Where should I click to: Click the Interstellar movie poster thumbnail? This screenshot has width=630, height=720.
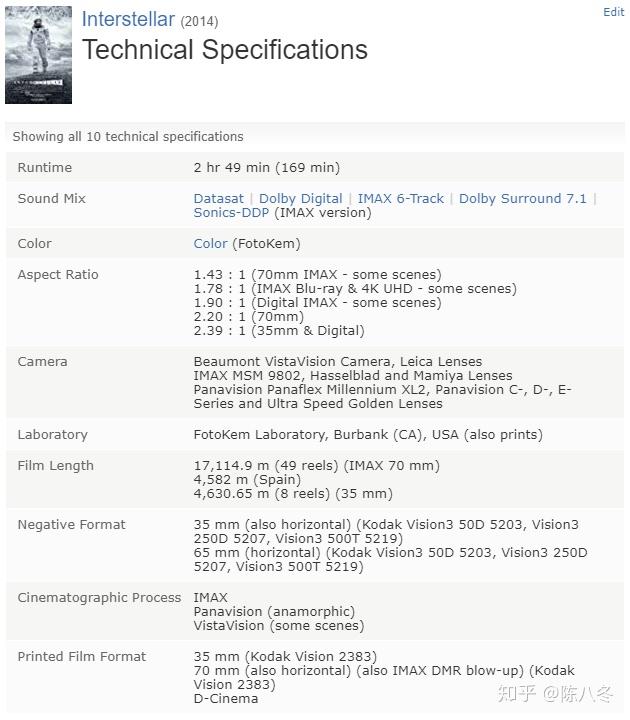(38, 55)
